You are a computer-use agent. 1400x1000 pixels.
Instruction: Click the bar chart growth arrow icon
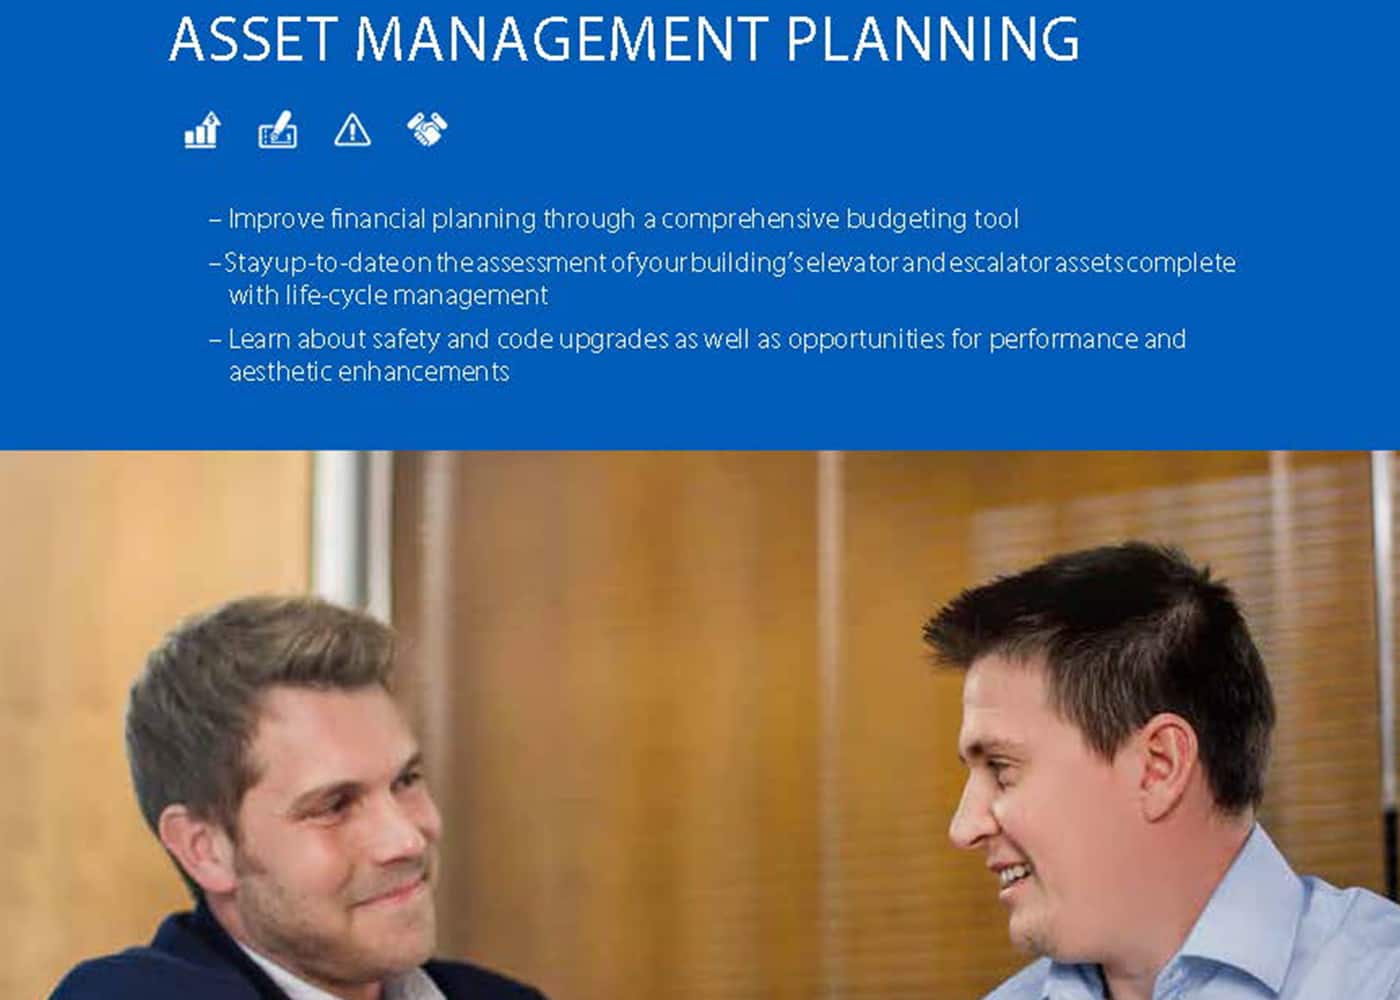(x=202, y=131)
